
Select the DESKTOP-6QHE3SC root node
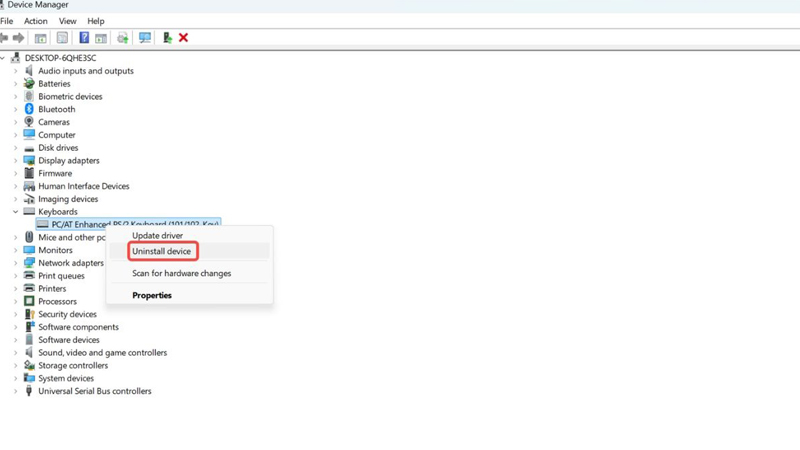click(60, 58)
